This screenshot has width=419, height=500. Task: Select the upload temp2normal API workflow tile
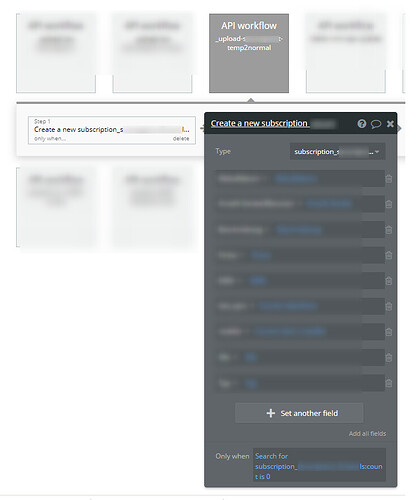tap(249, 53)
